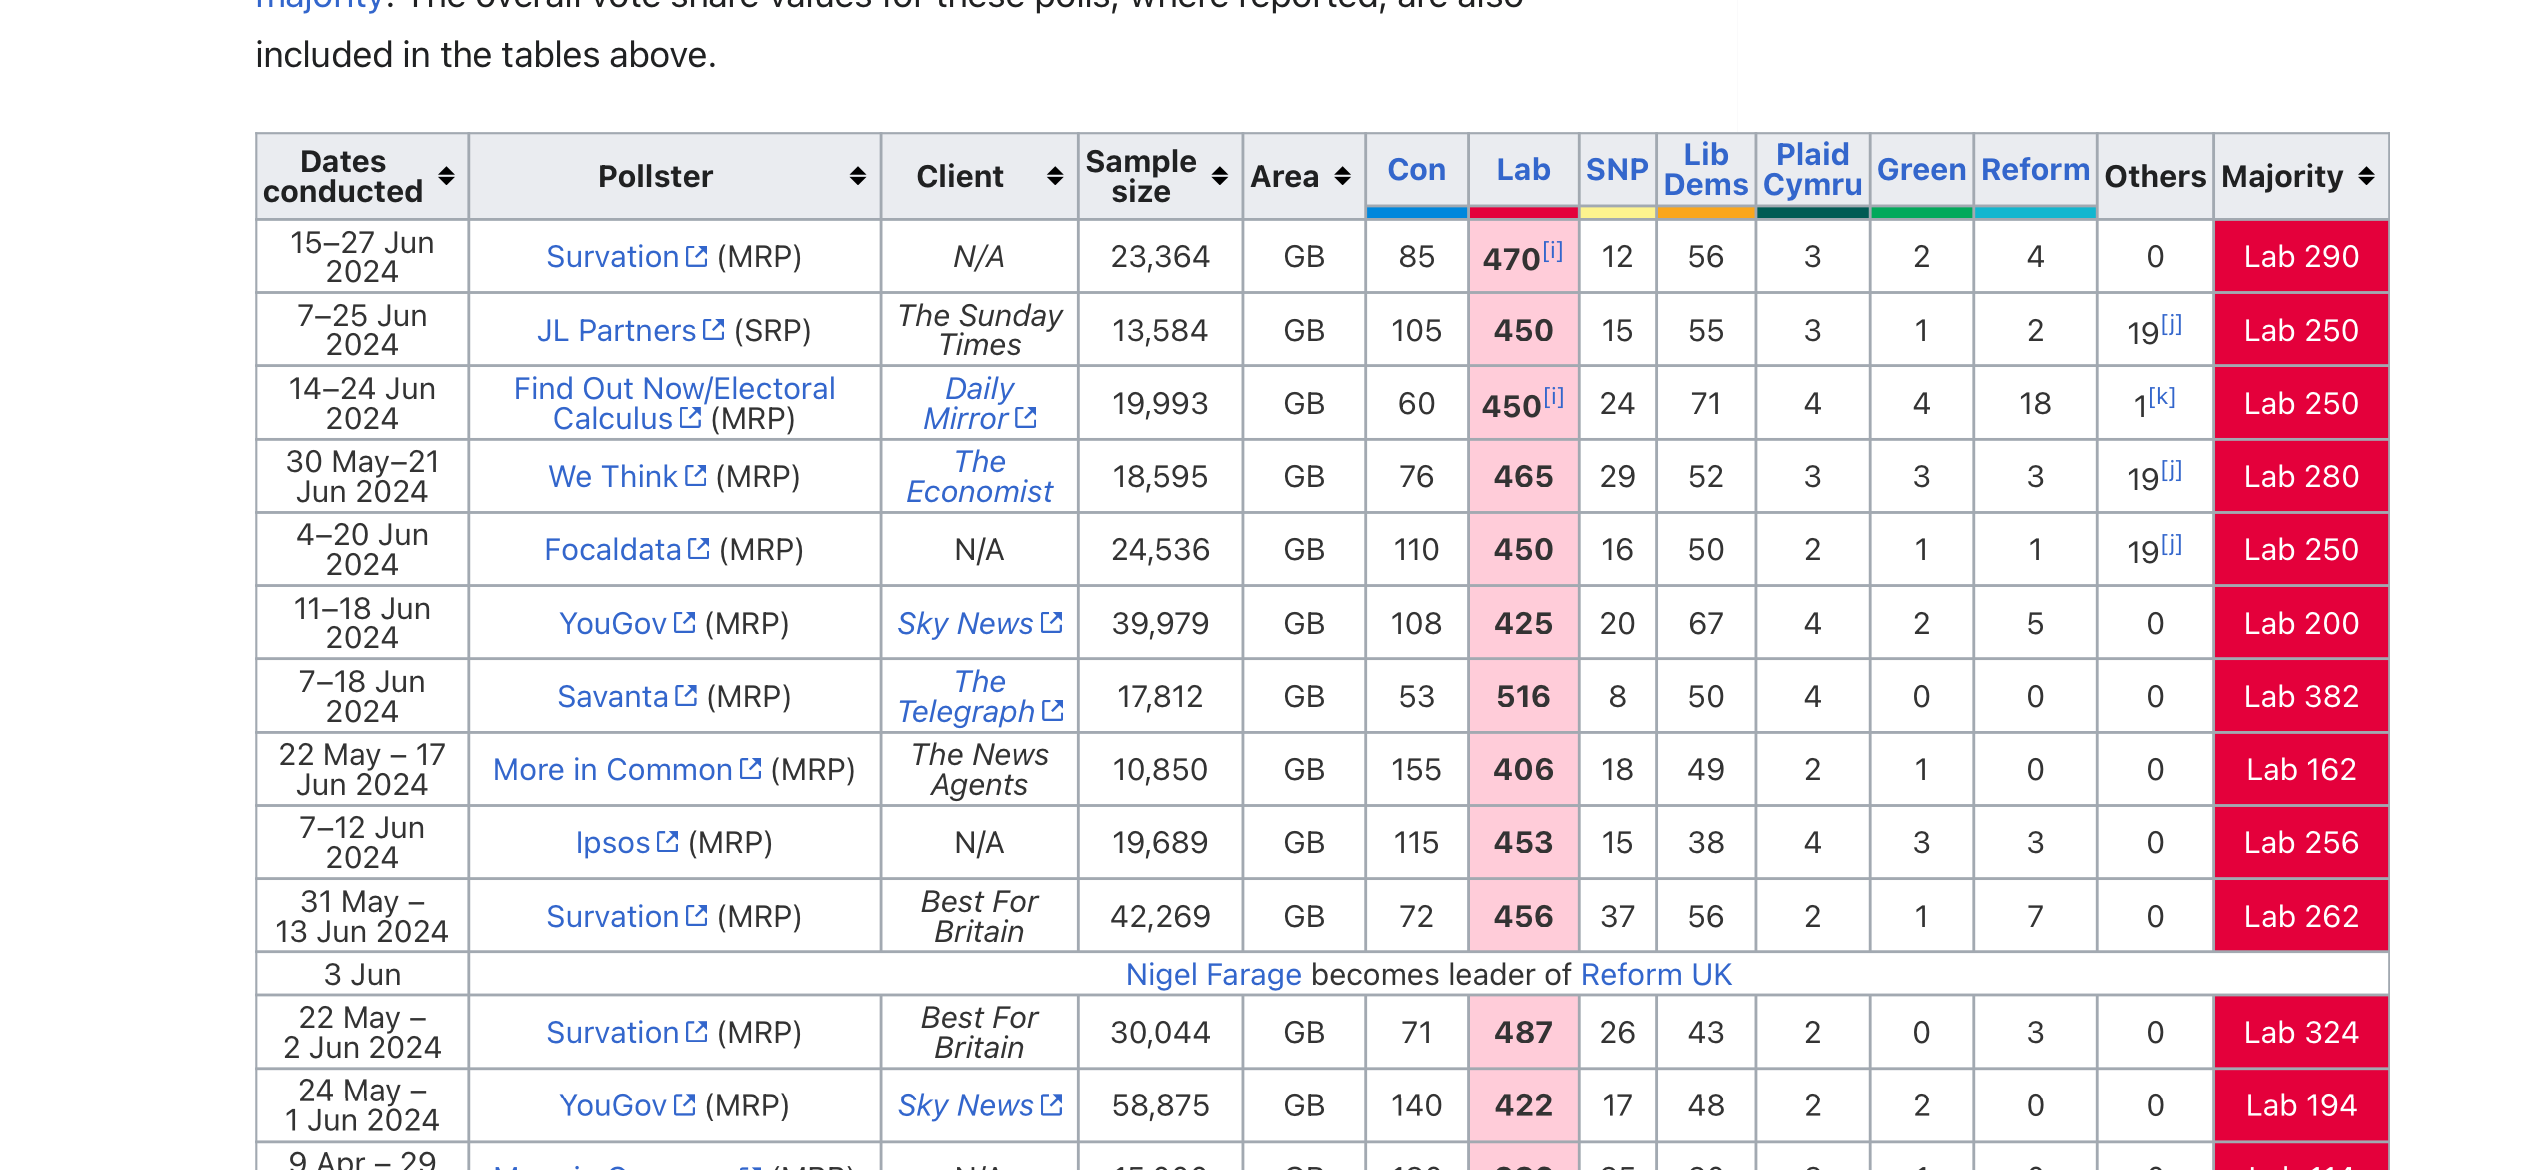Image resolution: width=2532 pixels, height=1170 pixels.
Task: Select the SNP seats '37' cell
Action: click(x=1617, y=916)
